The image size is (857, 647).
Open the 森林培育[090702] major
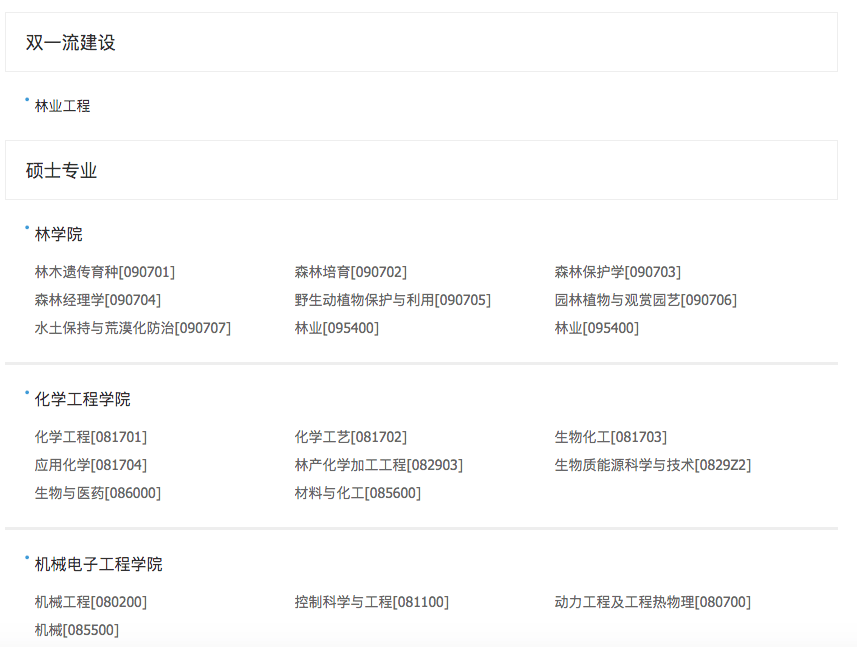[x=351, y=272]
